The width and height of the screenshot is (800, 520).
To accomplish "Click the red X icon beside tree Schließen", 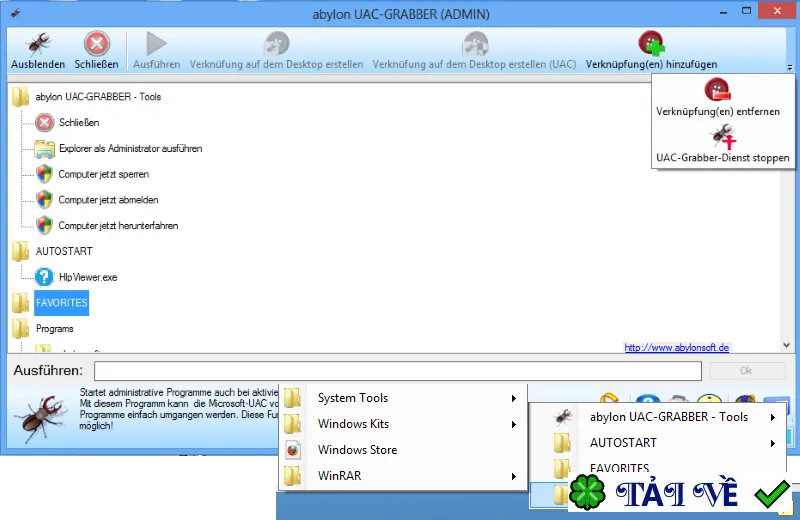I will point(44,122).
